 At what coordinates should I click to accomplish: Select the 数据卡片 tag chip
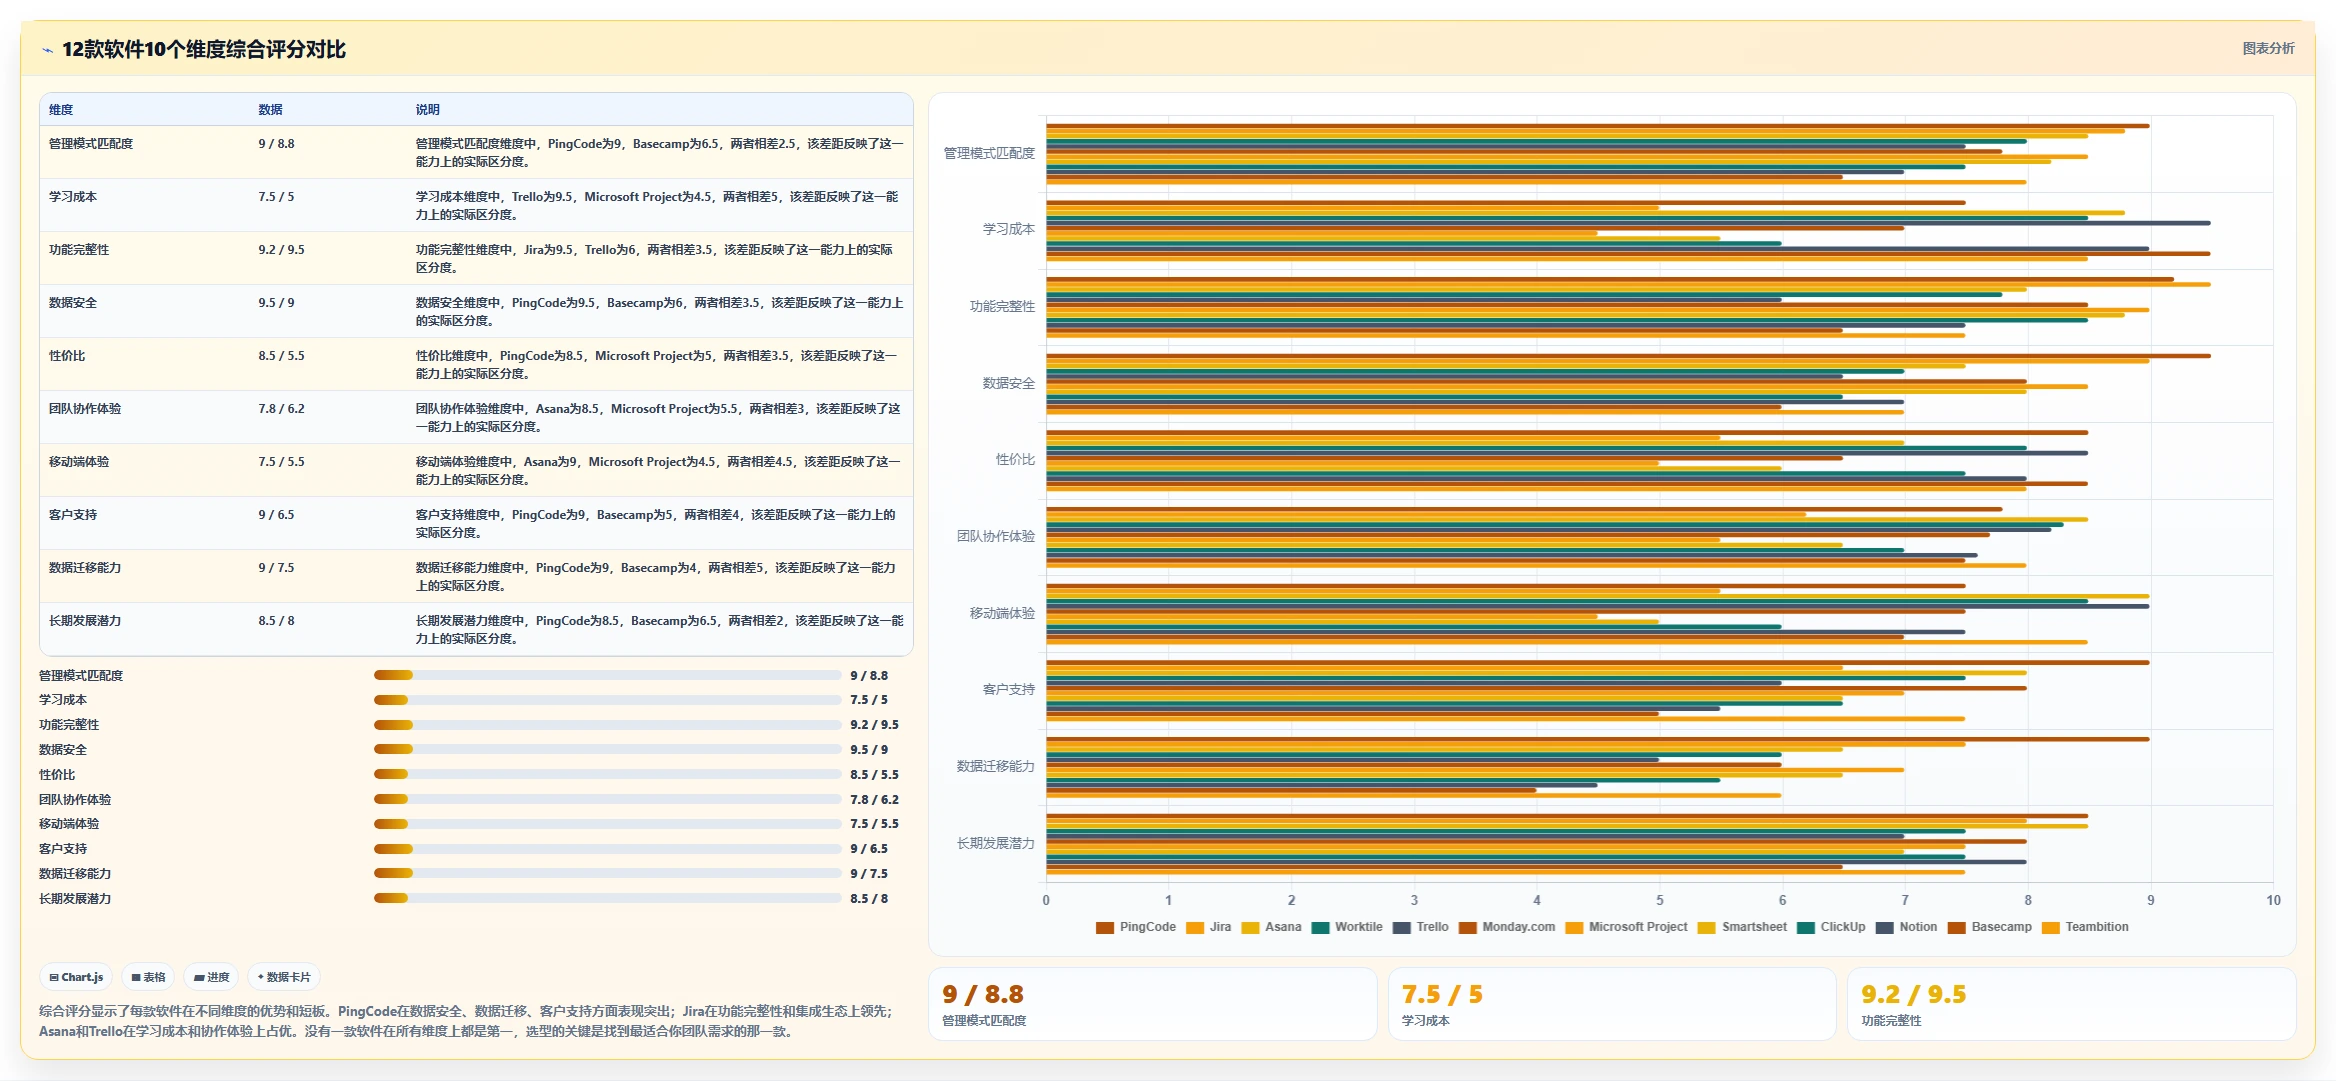tap(285, 977)
